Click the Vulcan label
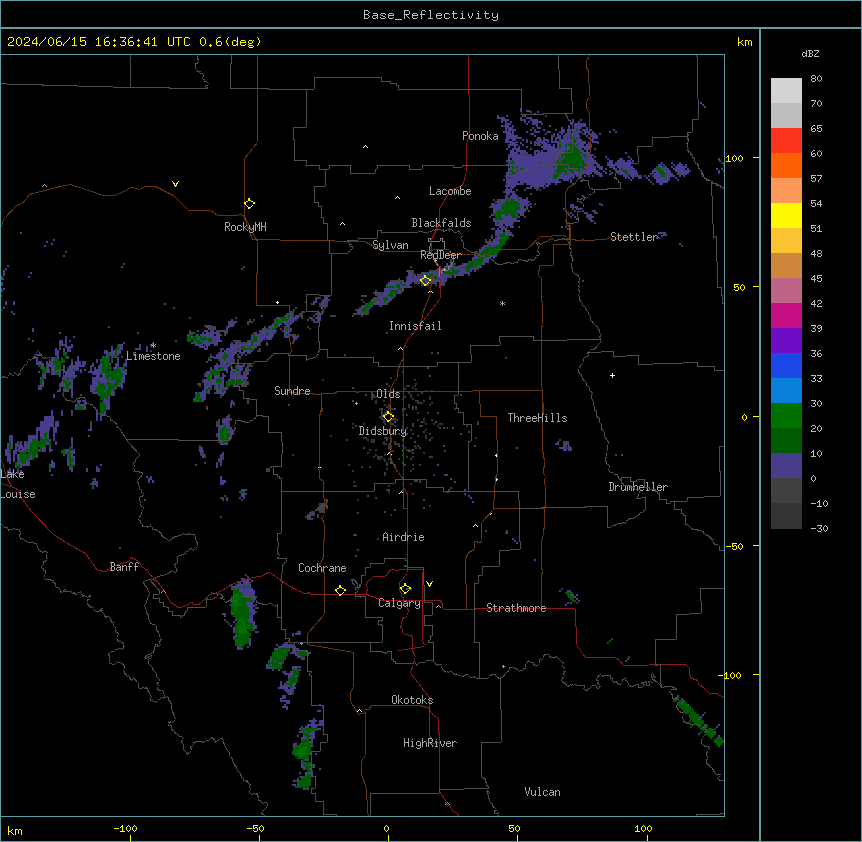 (543, 792)
